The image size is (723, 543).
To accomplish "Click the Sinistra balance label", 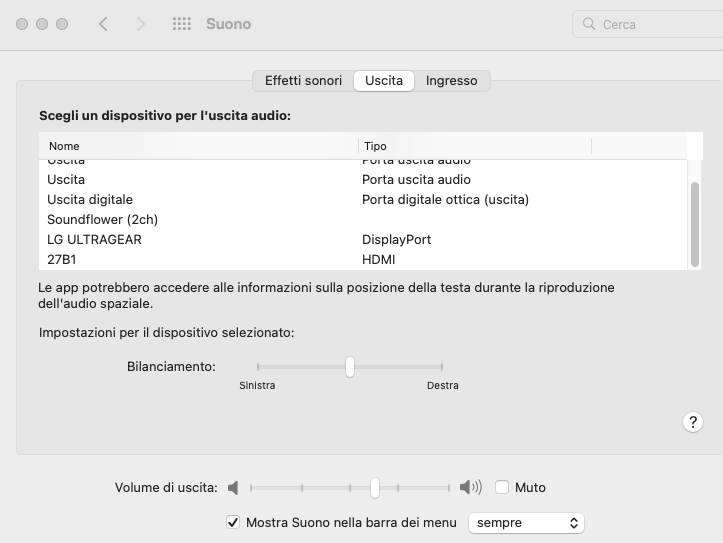I will tap(257, 385).
